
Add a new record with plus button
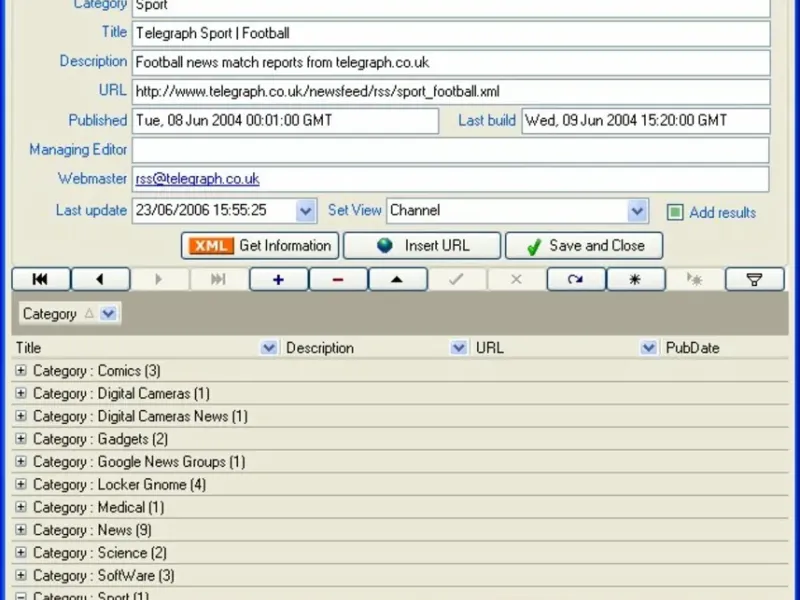pyautogui.click(x=279, y=279)
